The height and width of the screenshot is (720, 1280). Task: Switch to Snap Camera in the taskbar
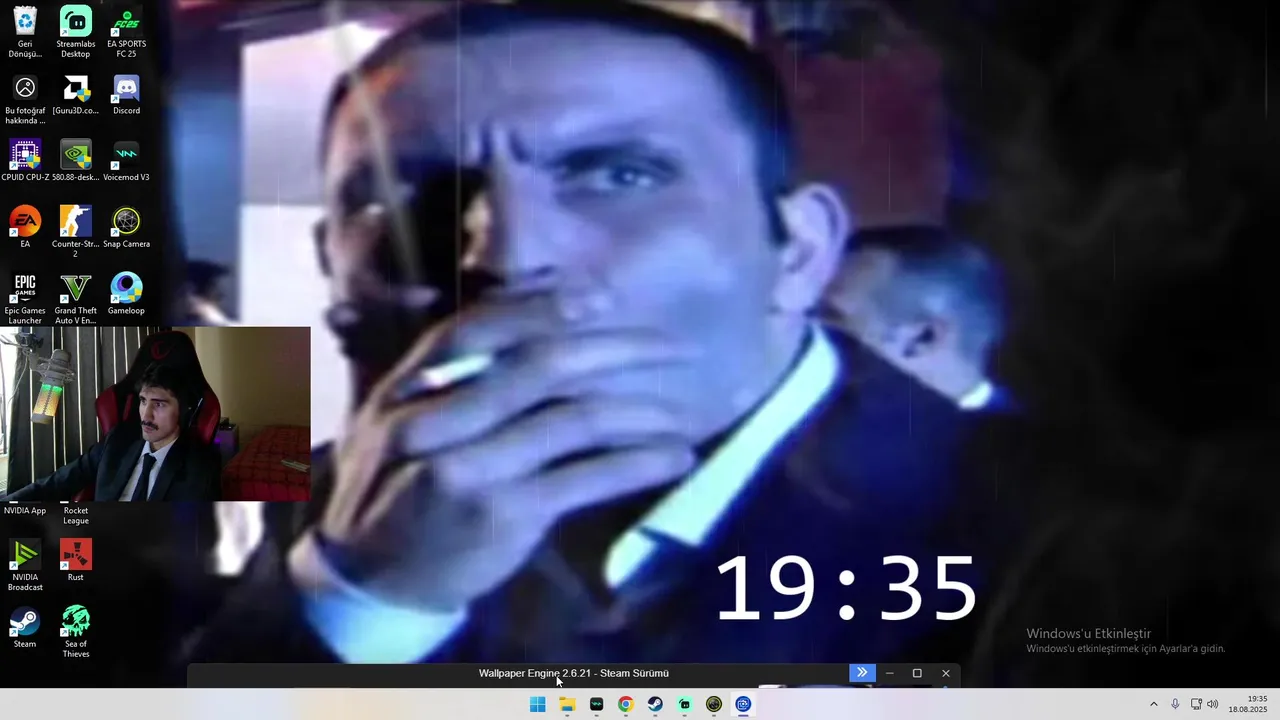[x=714, y=704]
